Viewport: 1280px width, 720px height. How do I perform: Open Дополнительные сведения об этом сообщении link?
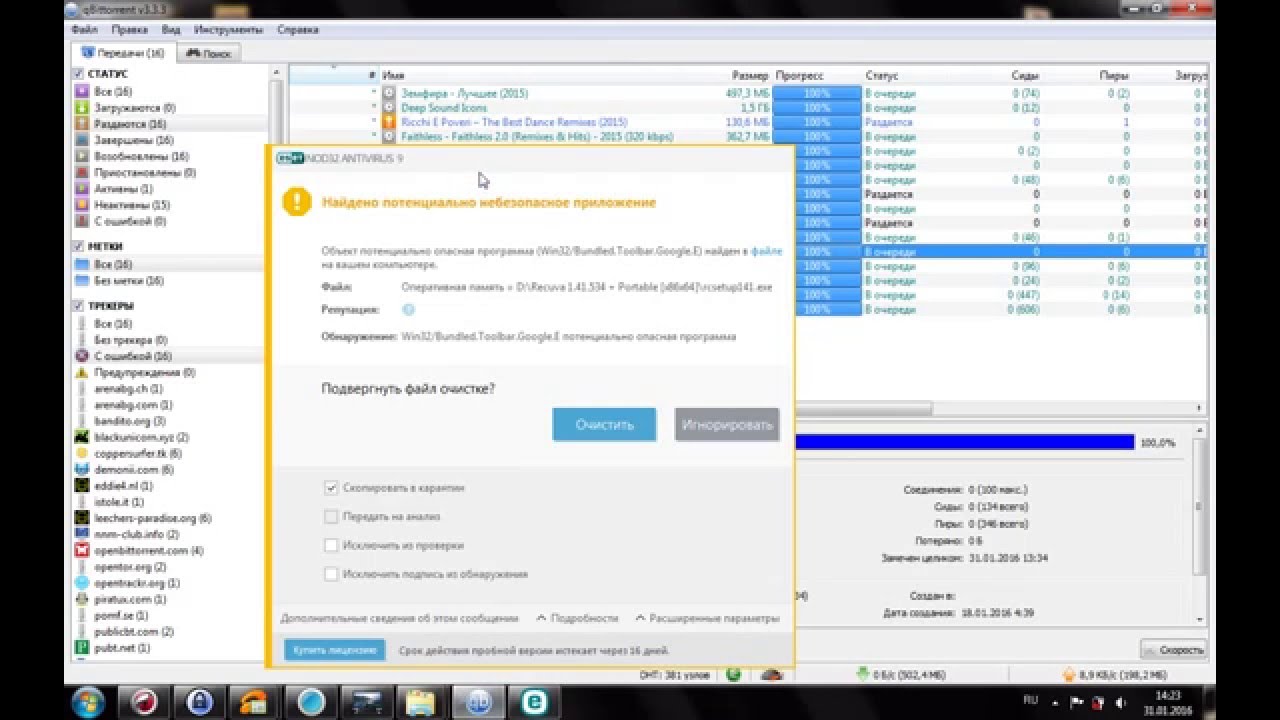pos(399,618)
